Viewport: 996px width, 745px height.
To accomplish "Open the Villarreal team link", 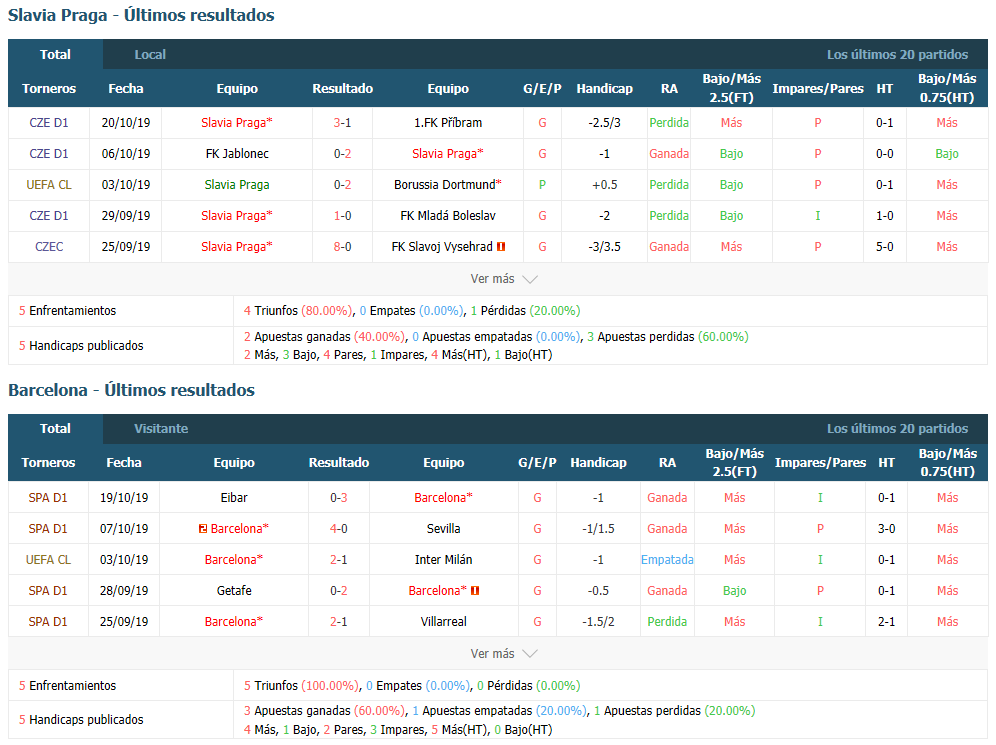I will [443, 622].
